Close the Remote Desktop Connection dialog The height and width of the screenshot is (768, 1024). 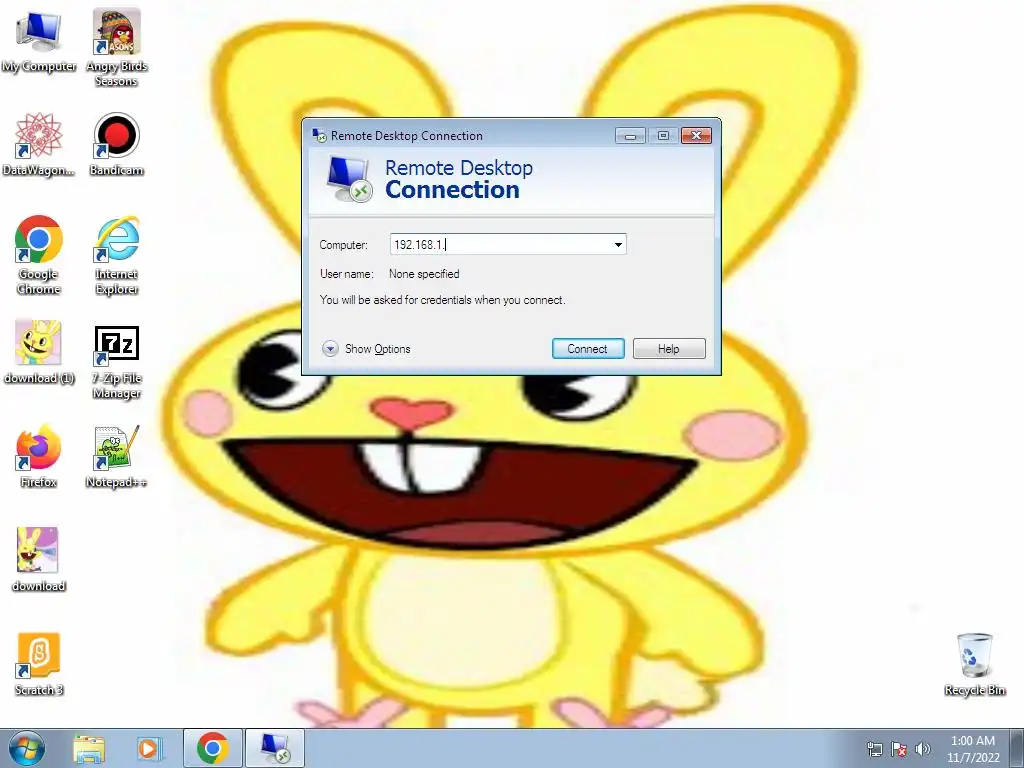[x=696, y=136]
